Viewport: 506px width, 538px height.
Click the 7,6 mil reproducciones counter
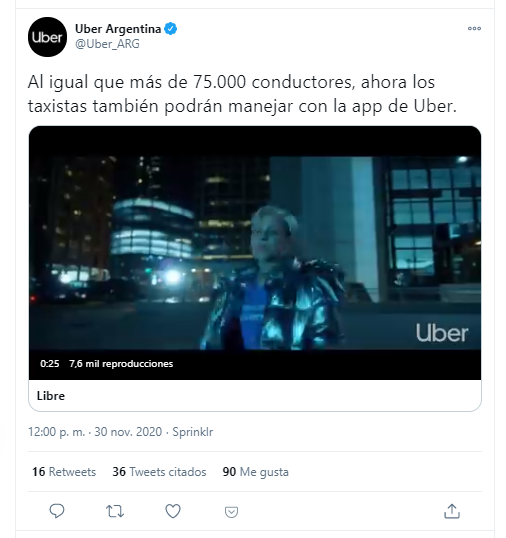pyautogui.click(x=121, y=364)
